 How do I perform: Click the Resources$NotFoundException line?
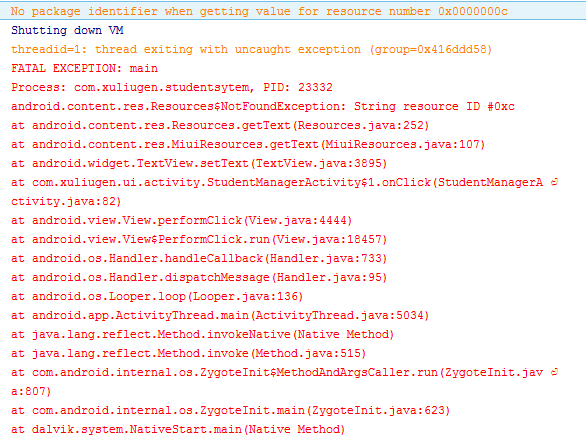click(263, 107)
